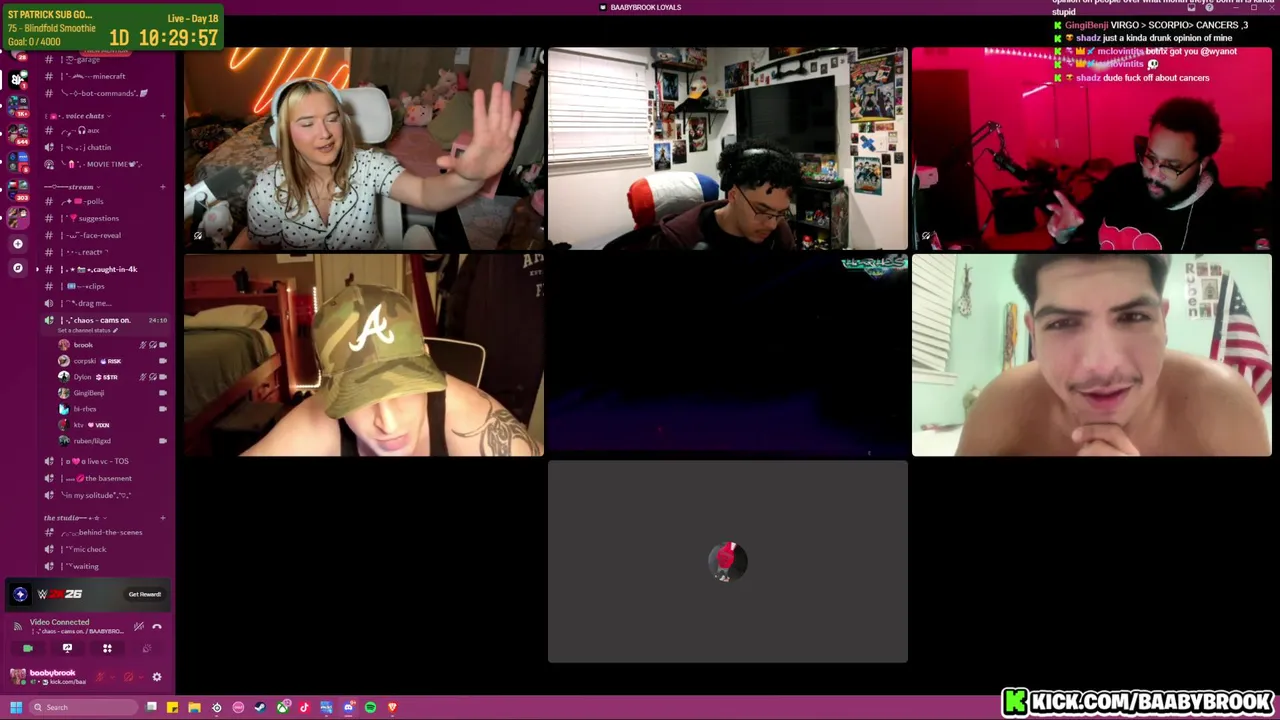Screen dimensions: 1280x720
Task: Join the live vc - TOS channel
Action: click(105, 461)
